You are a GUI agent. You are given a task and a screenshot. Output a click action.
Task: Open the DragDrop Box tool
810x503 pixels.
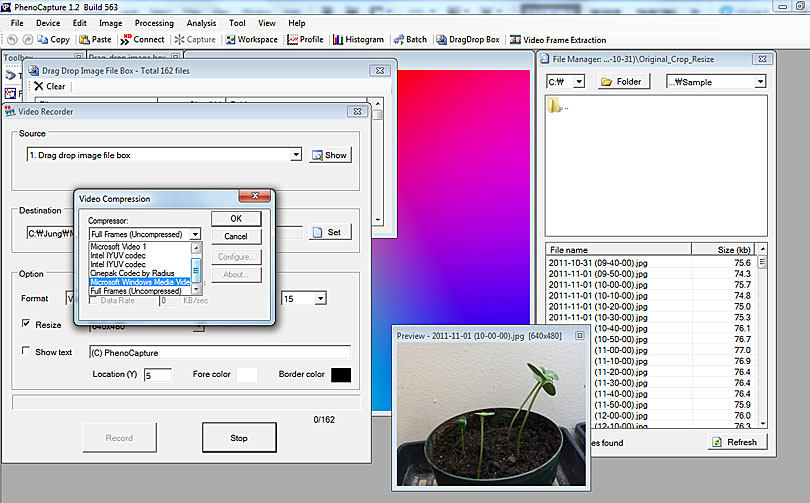pos(468,40)
